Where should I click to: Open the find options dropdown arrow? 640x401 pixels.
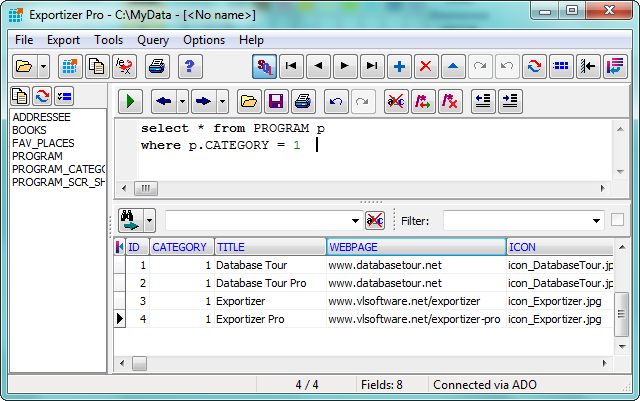149,220
